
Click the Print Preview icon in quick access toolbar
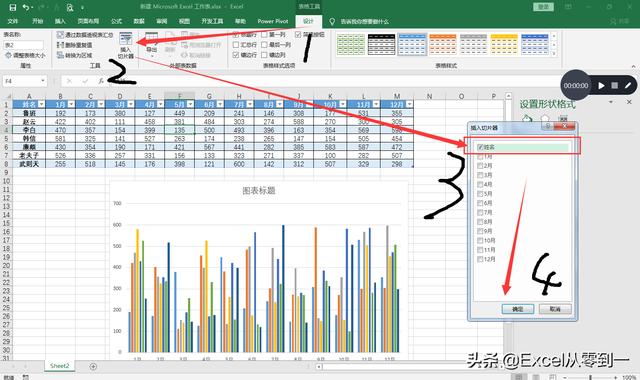(x=70, y=7)
